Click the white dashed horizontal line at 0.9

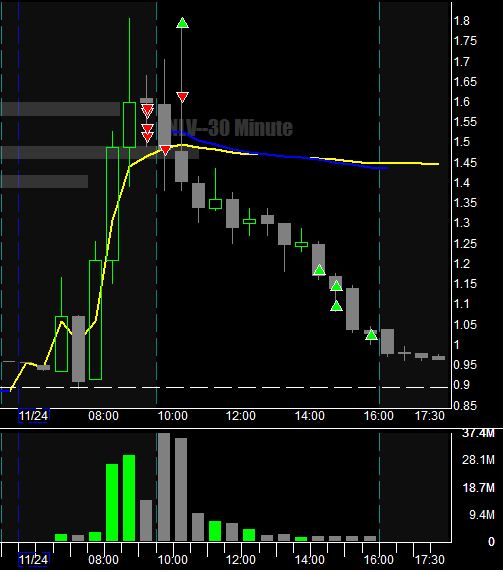(x=225, y=387)
